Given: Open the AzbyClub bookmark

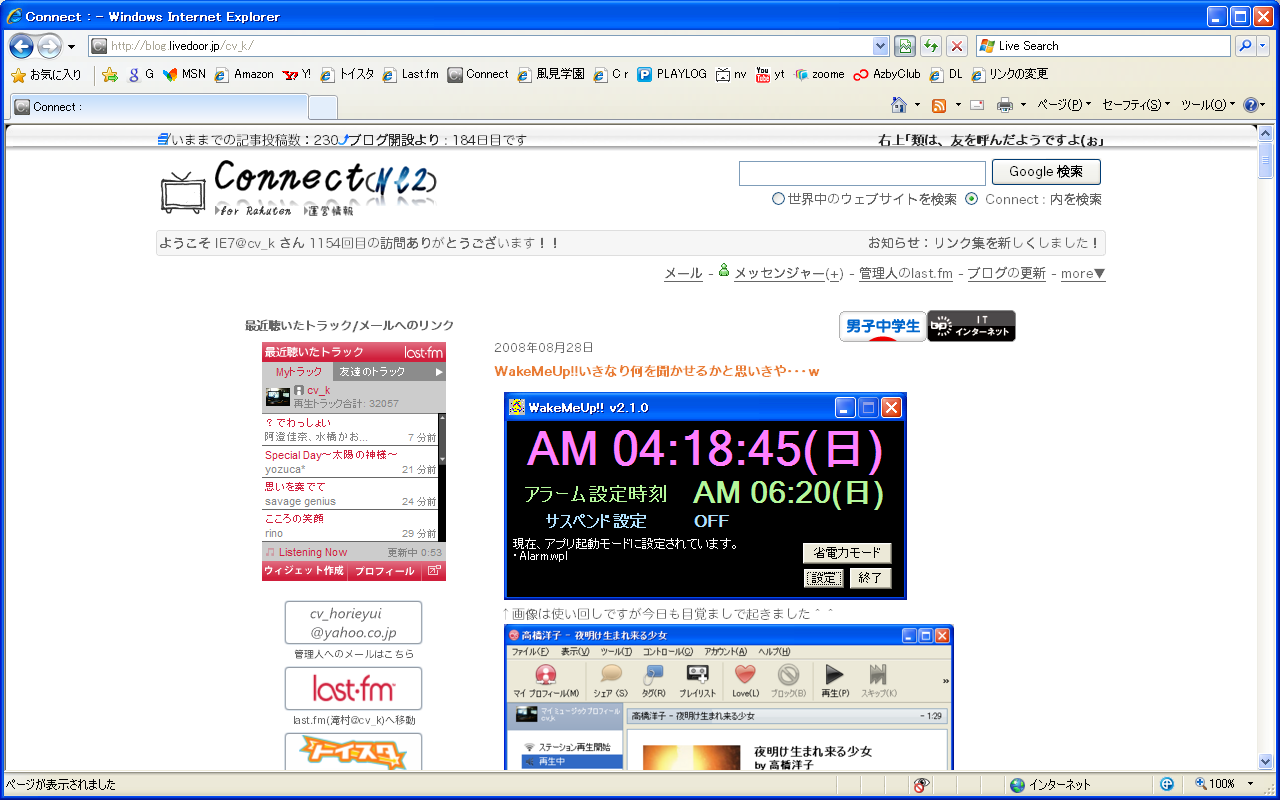Looking at the screenshot, I should point(887,74).
